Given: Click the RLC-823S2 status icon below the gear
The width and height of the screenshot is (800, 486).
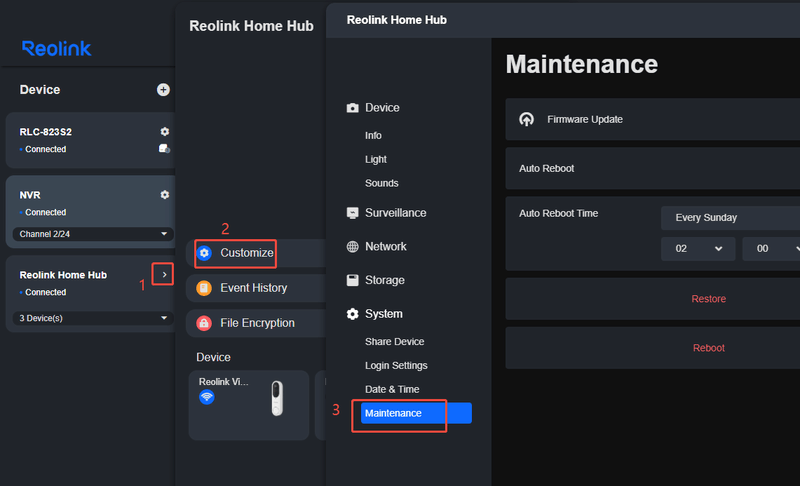Looking at the screenshot, I should tap(164, 148).
